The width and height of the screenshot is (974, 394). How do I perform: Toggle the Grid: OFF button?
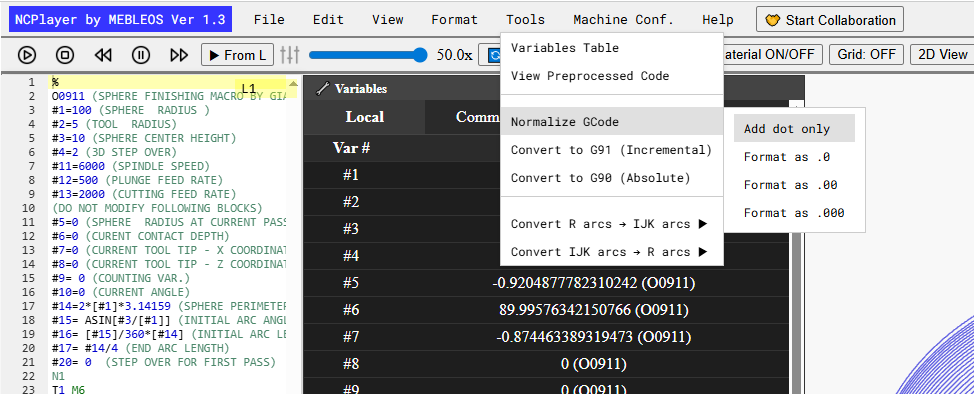(867, 55)
